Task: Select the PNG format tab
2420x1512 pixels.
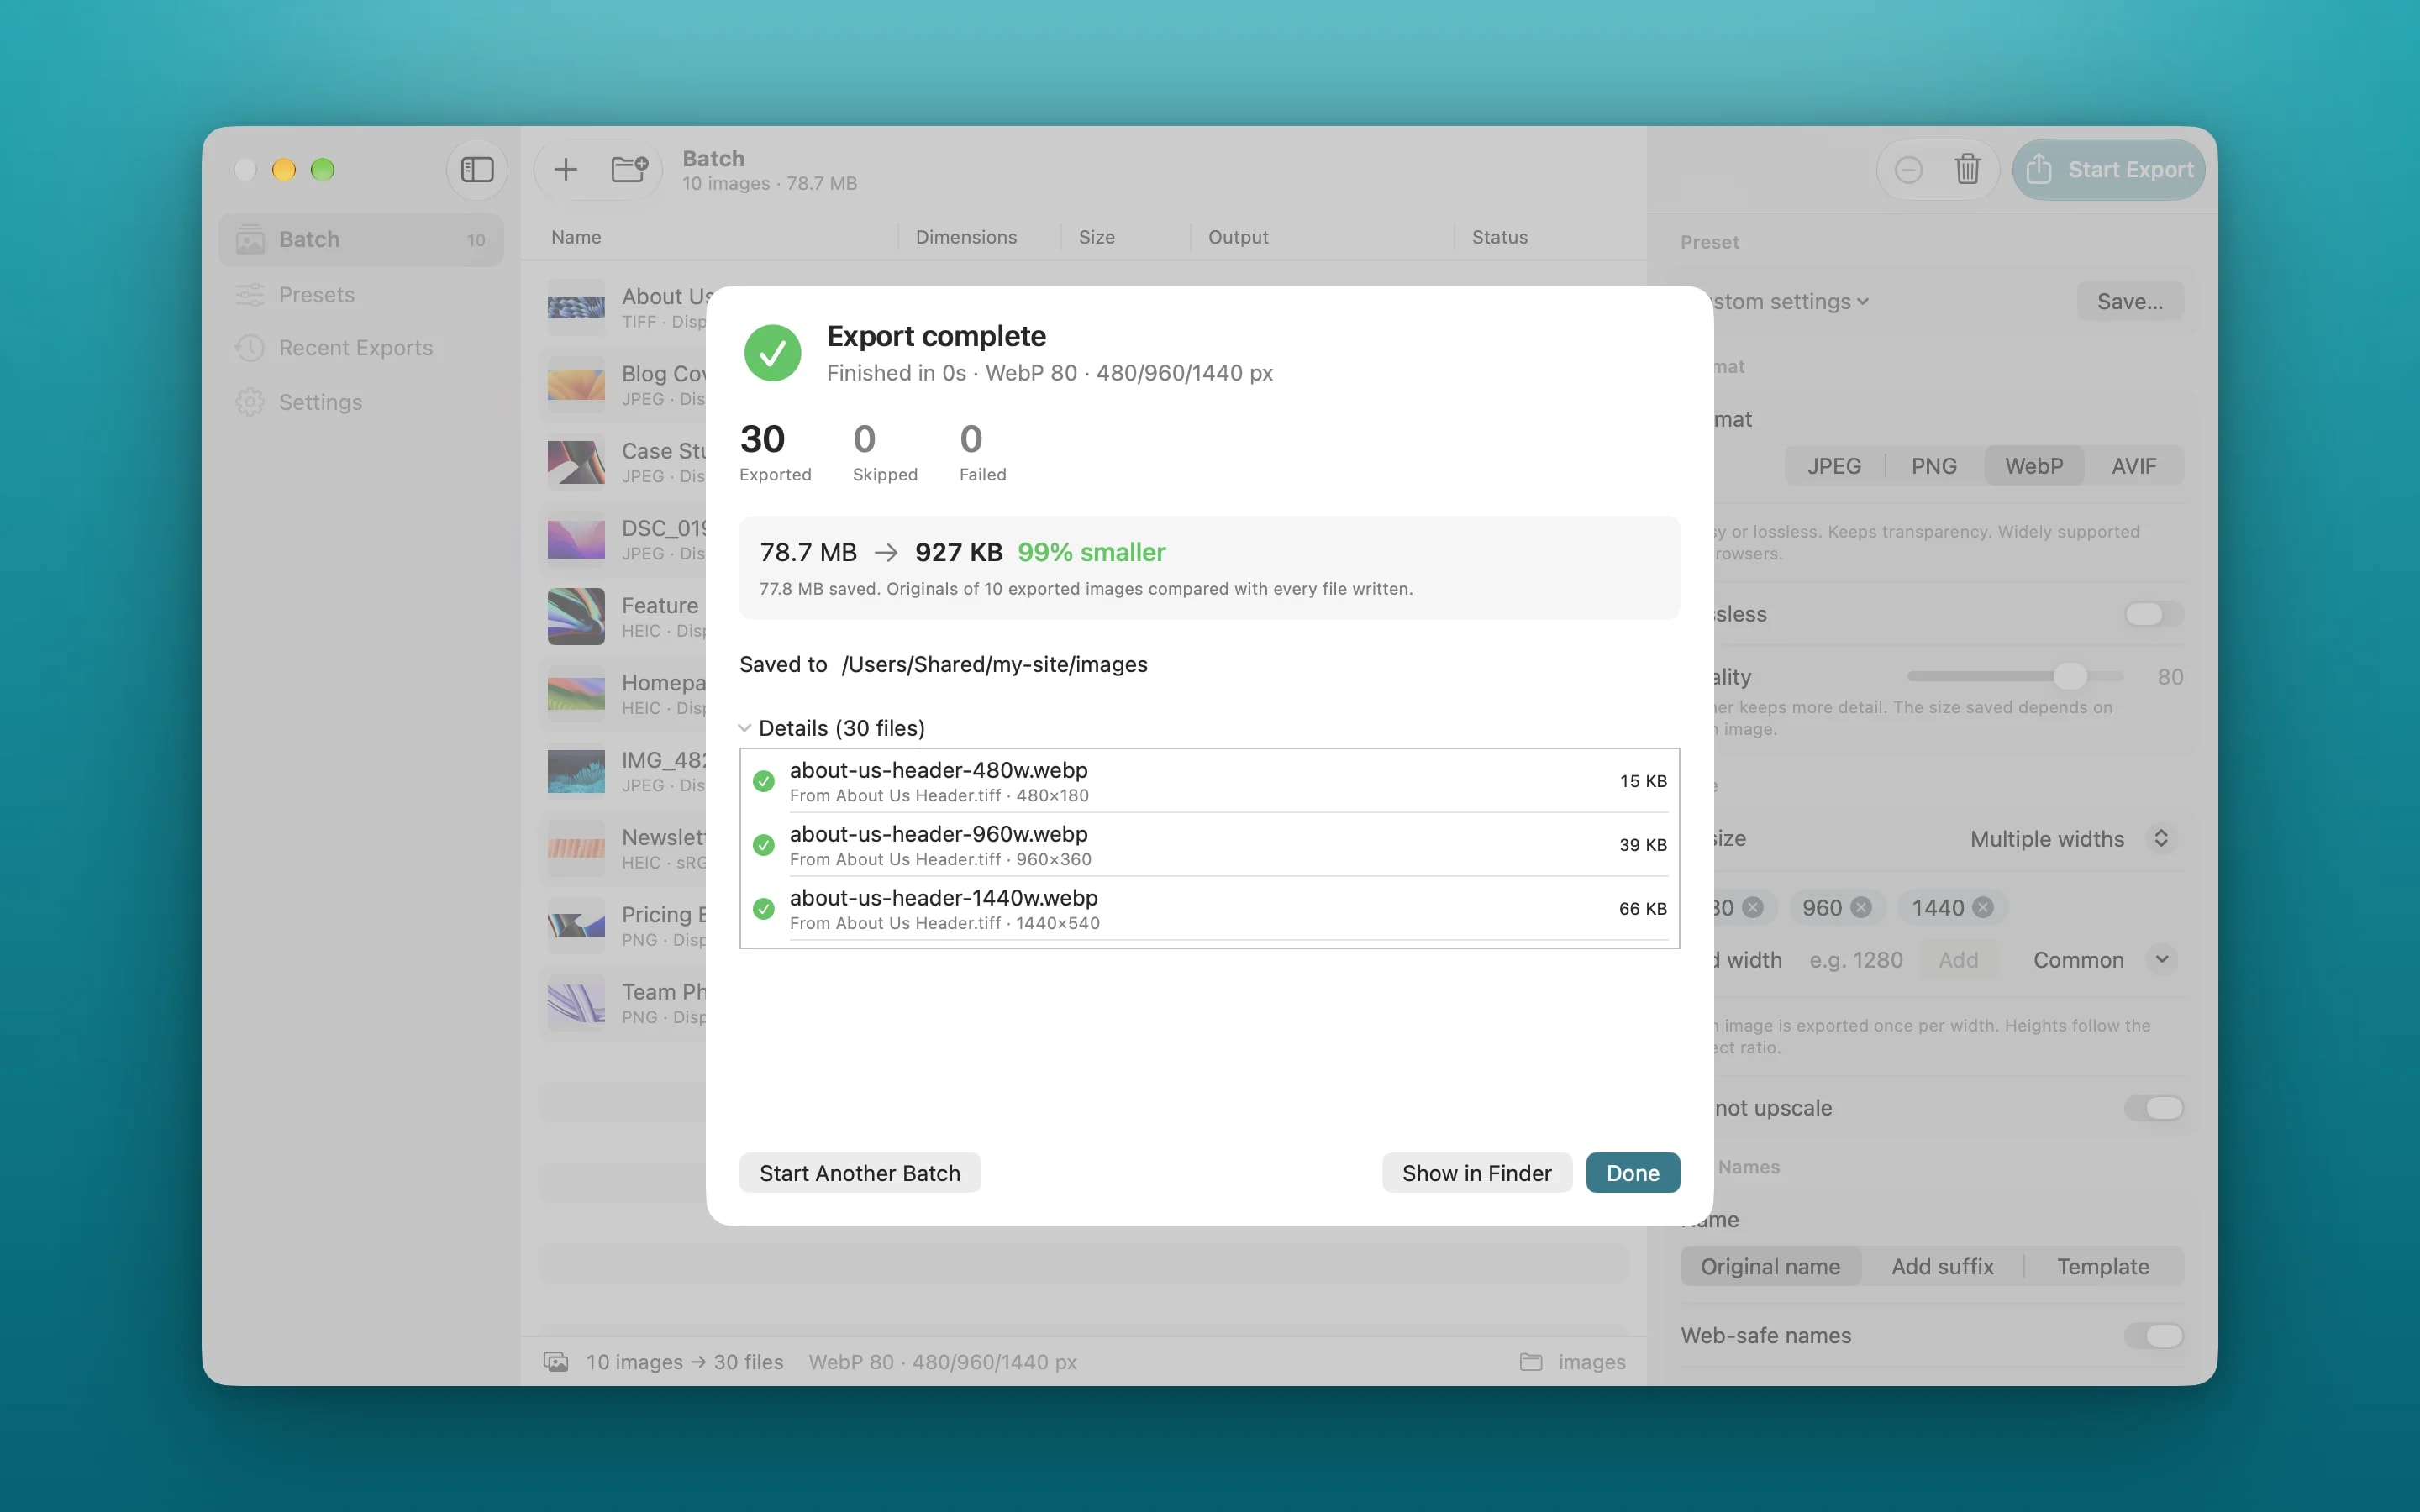Action: click(1934, 466)
